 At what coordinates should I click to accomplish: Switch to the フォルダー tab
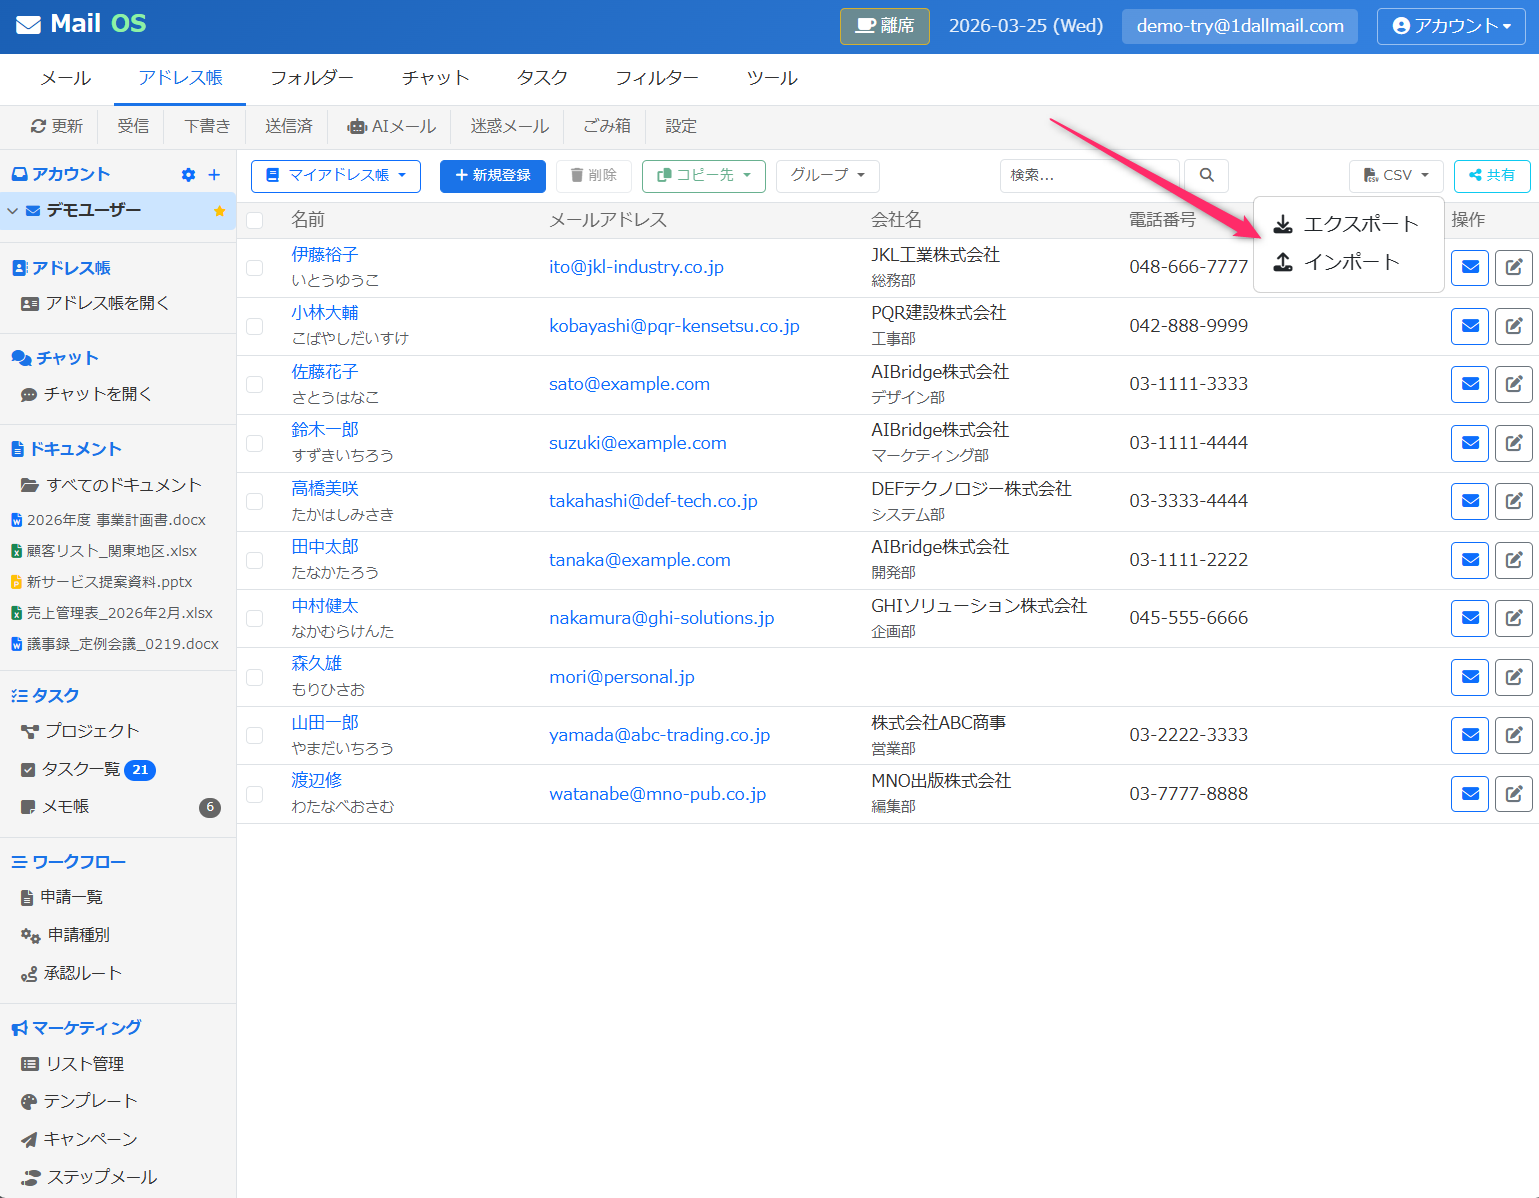312,78
